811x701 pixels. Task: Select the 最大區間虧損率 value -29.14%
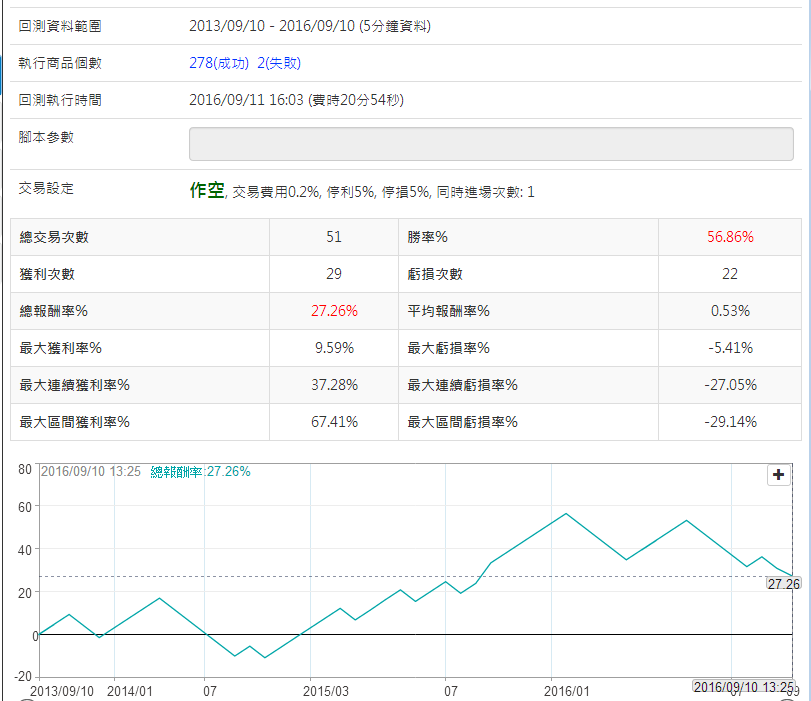point(729,422)
